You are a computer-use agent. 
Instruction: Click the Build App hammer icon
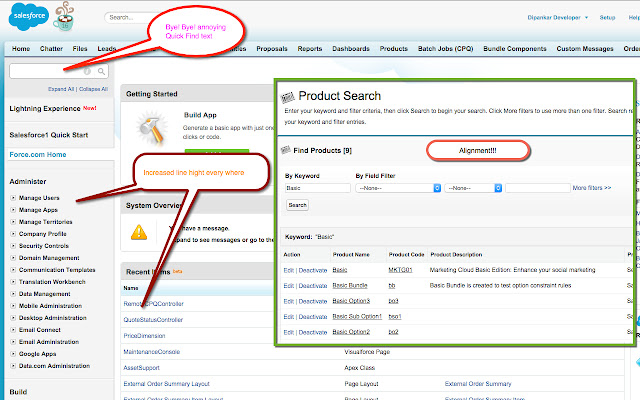153,128
